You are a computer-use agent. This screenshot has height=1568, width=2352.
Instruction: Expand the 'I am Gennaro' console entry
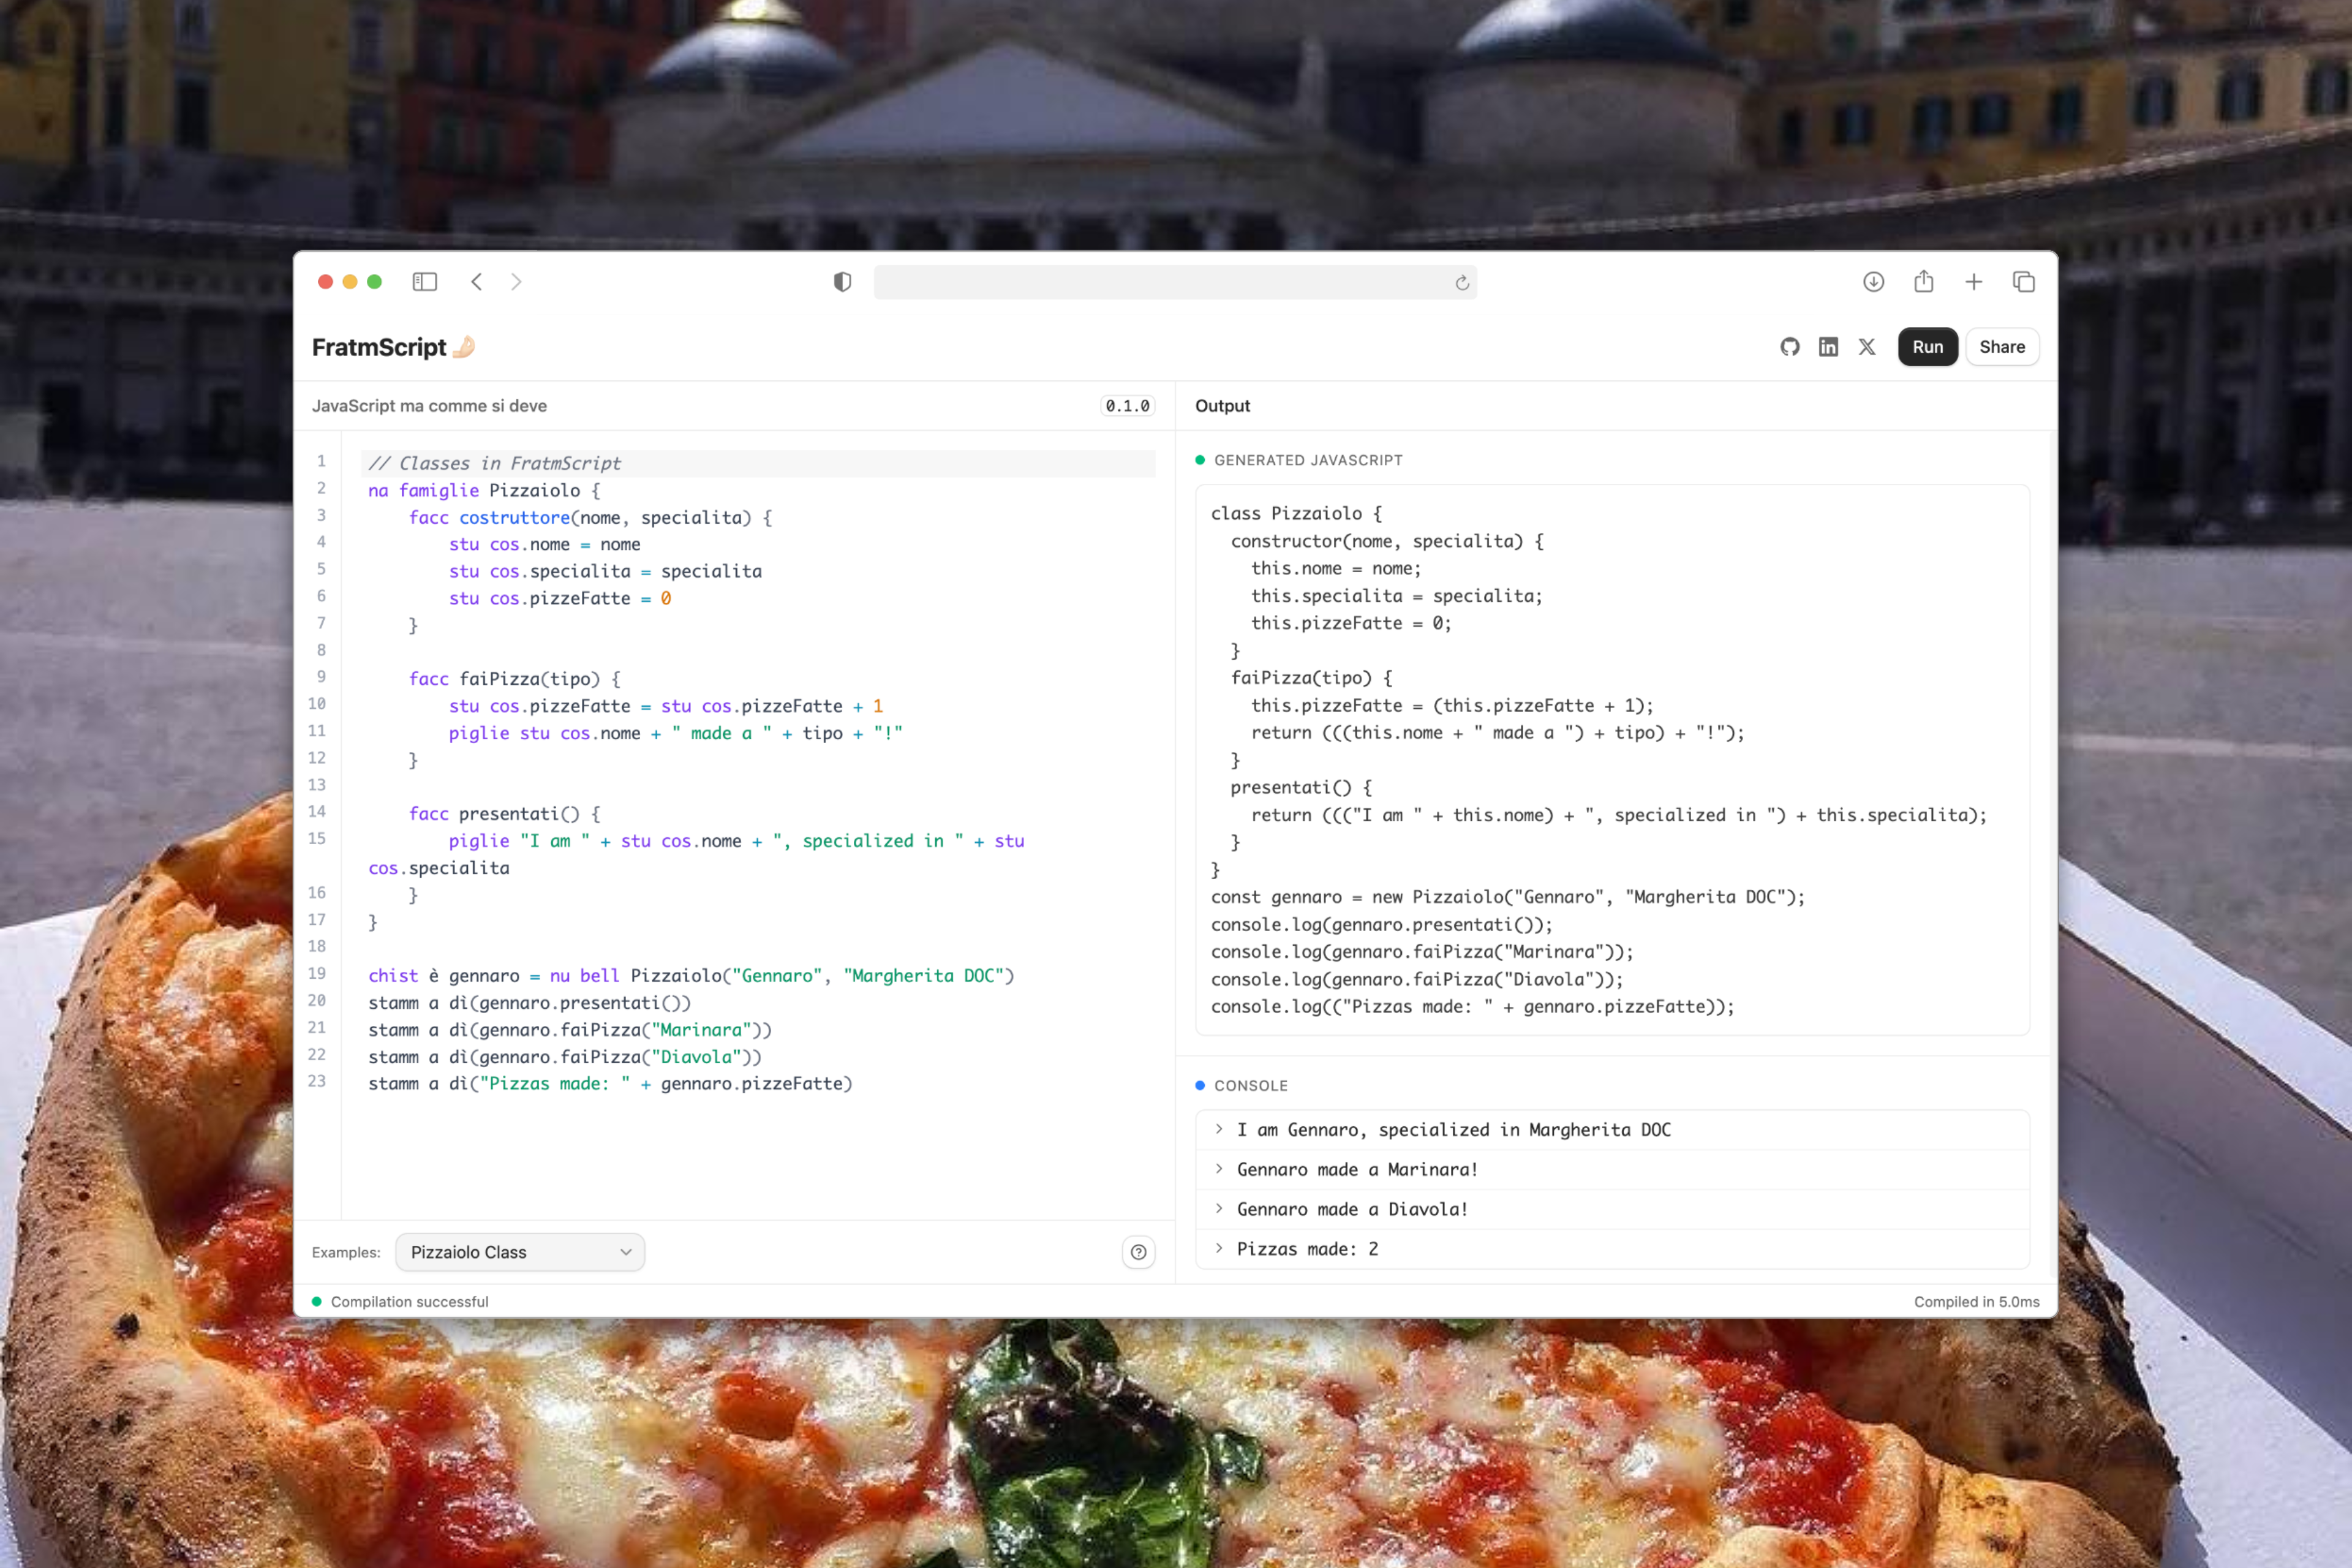[1219, 1129]
